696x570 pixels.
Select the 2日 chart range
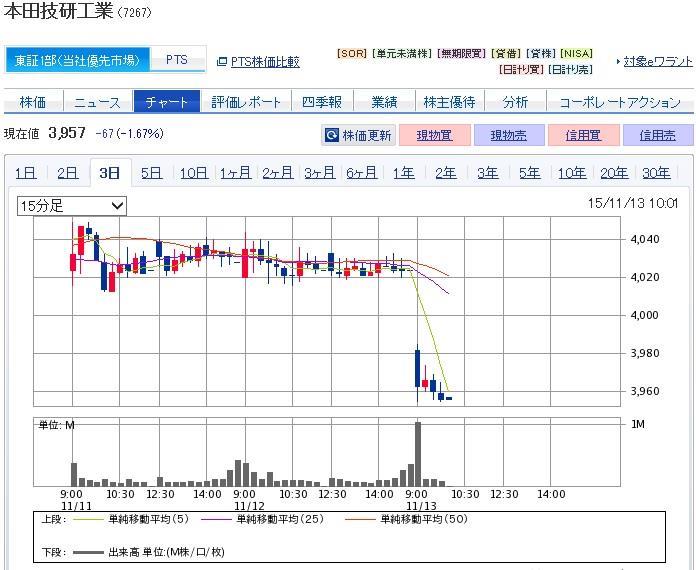(67, 172)
